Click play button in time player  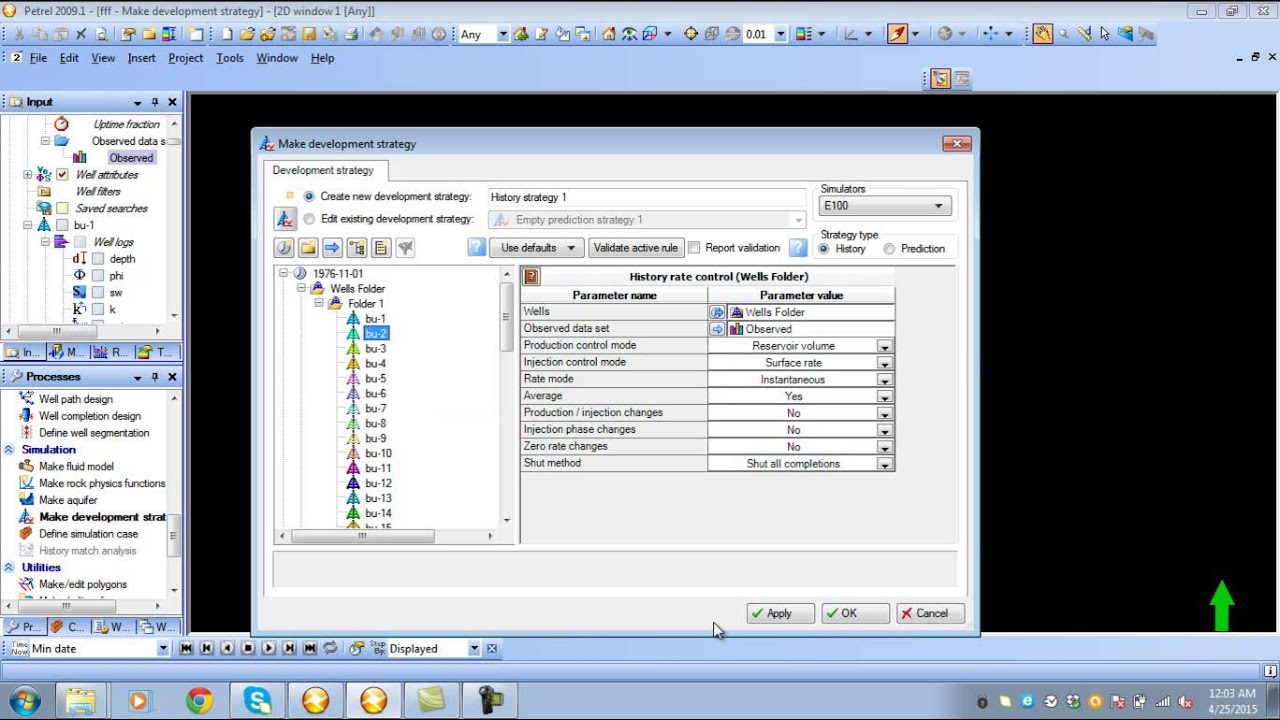(268, 648)
